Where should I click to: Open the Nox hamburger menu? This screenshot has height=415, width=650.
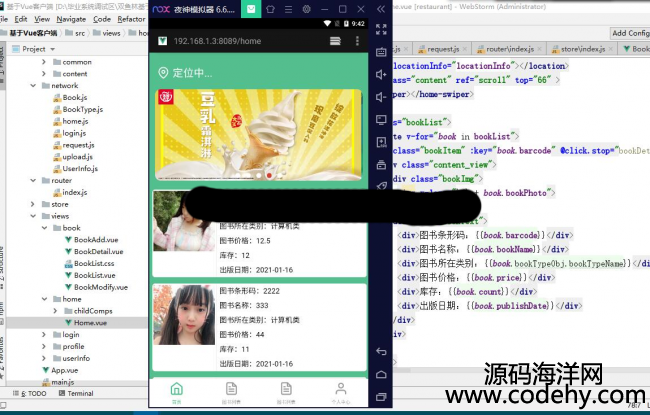click(x=289, y=9)
